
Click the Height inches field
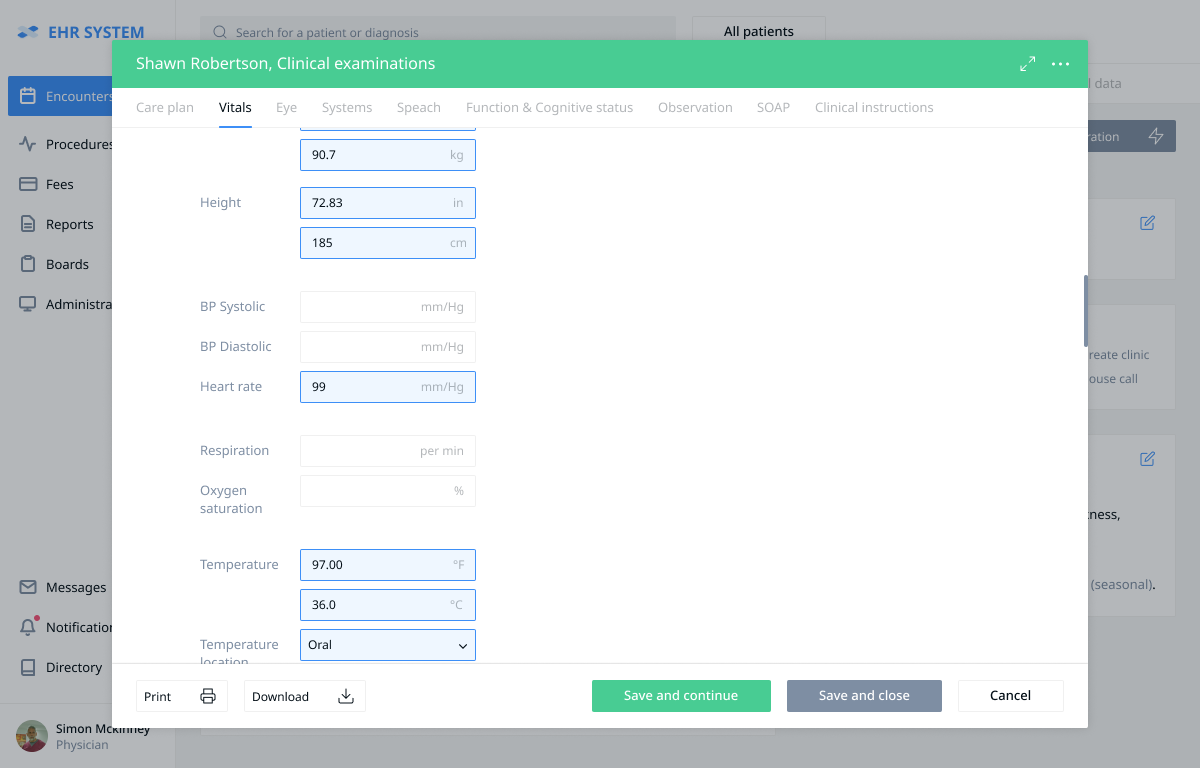coord(388,203)
